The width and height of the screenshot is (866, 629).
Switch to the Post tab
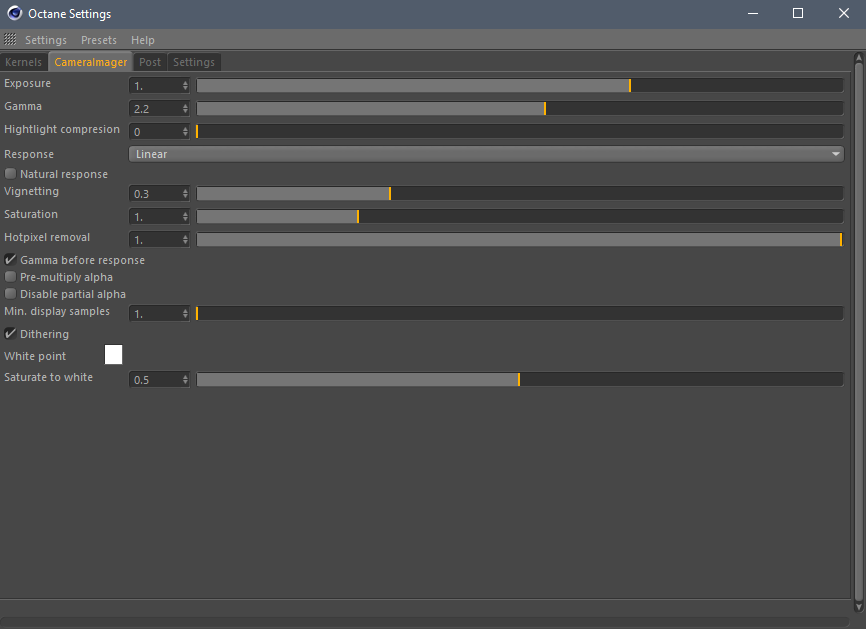tap(150, 62)
